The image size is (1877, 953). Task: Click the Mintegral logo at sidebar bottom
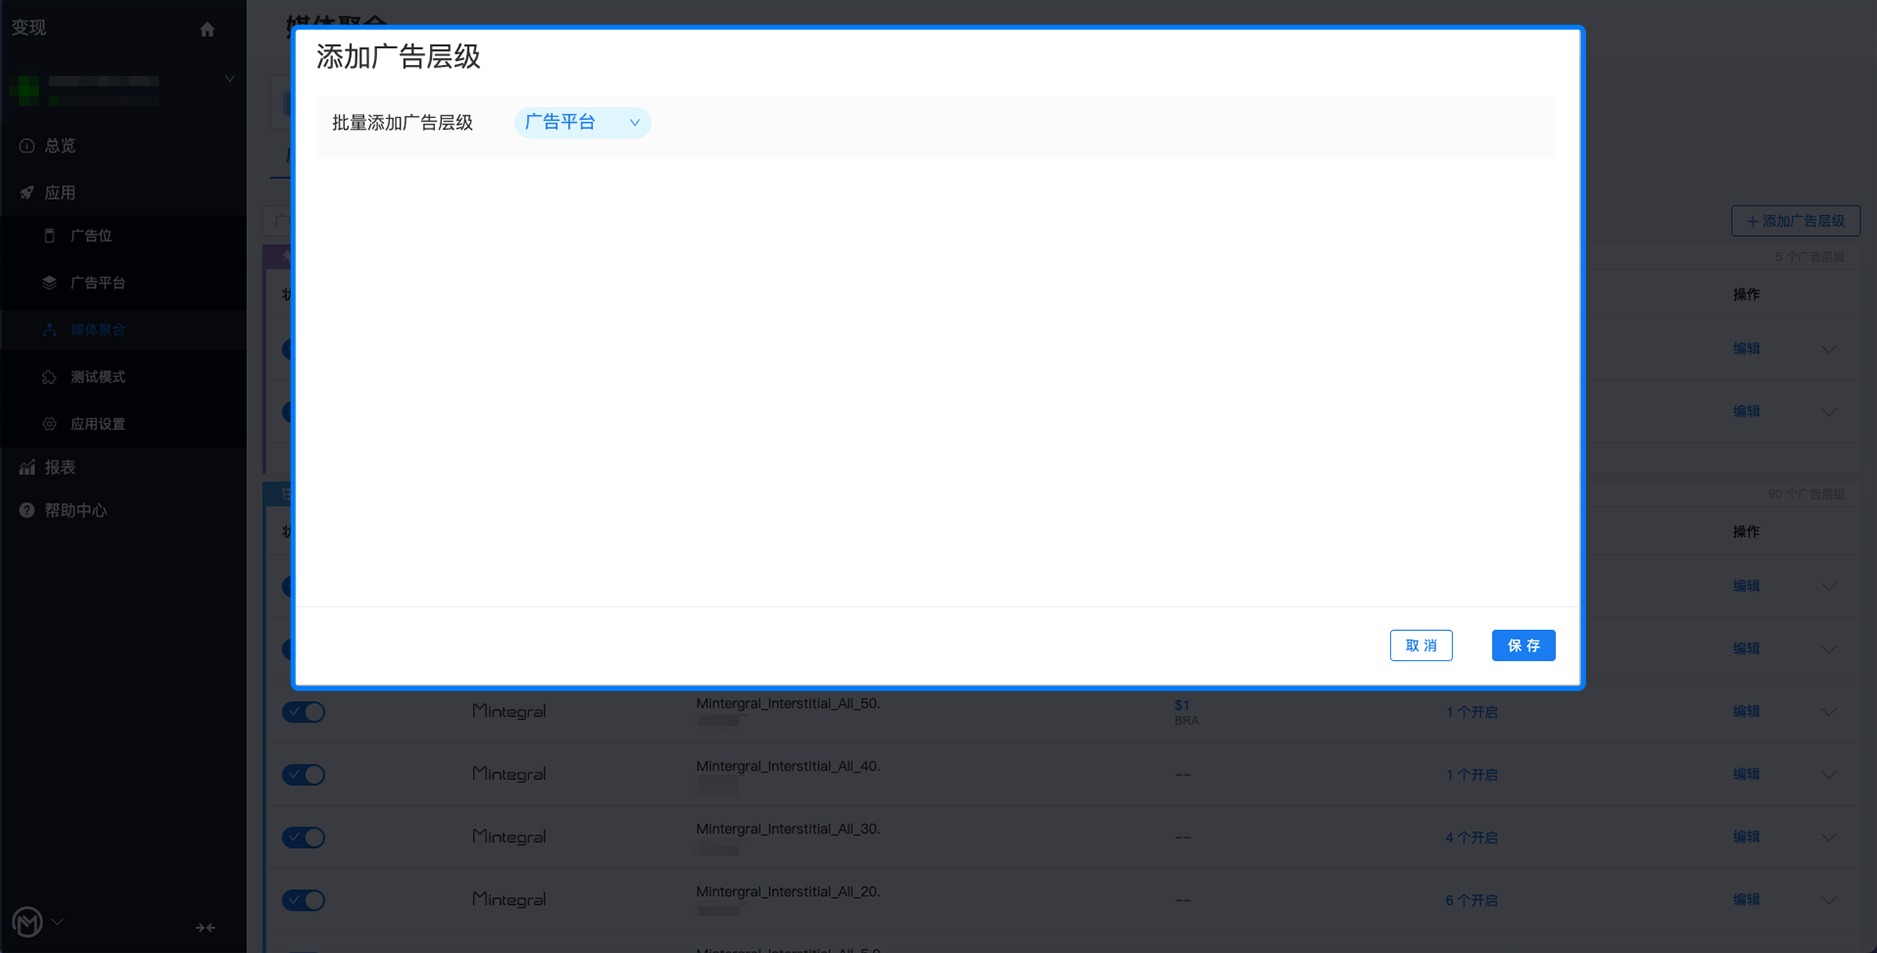click(x=27, y=922)
